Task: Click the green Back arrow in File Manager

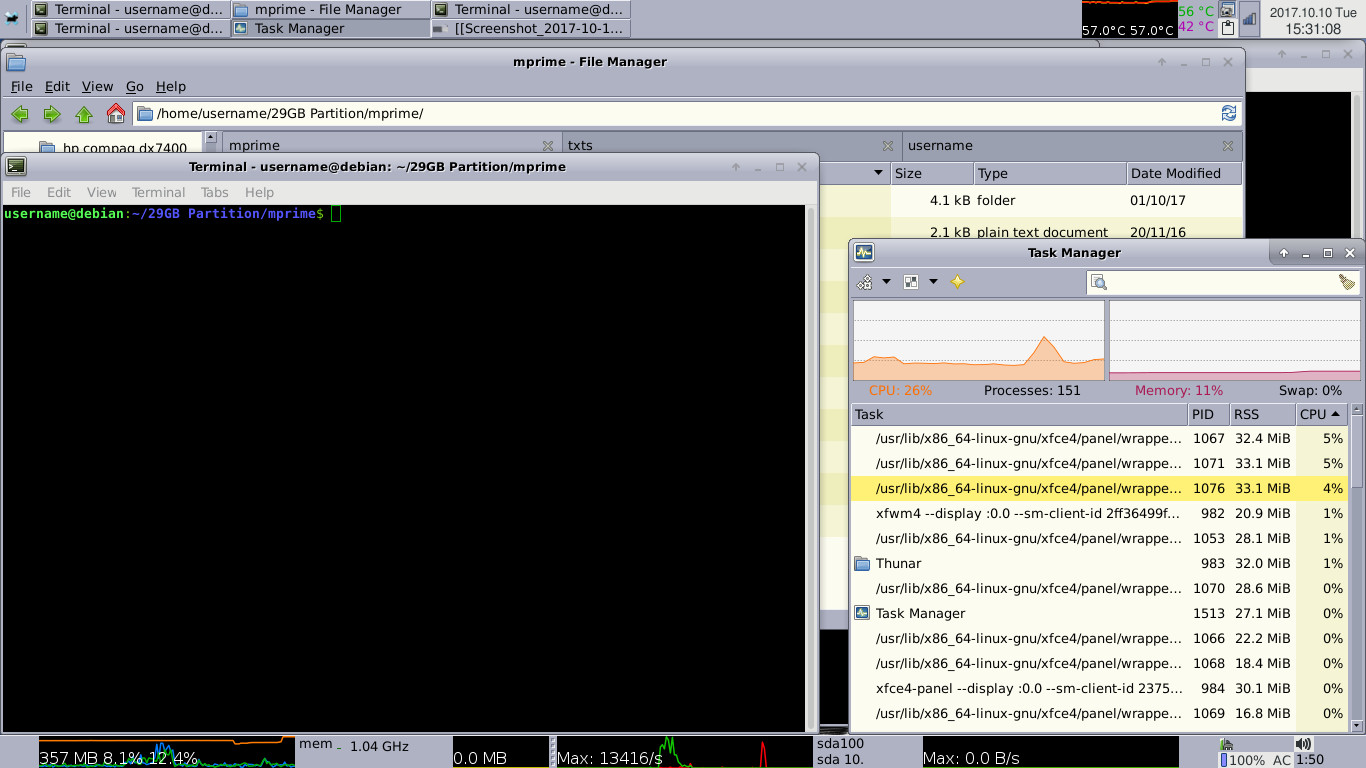Action: pyautogui.click(x=19, y=114)
